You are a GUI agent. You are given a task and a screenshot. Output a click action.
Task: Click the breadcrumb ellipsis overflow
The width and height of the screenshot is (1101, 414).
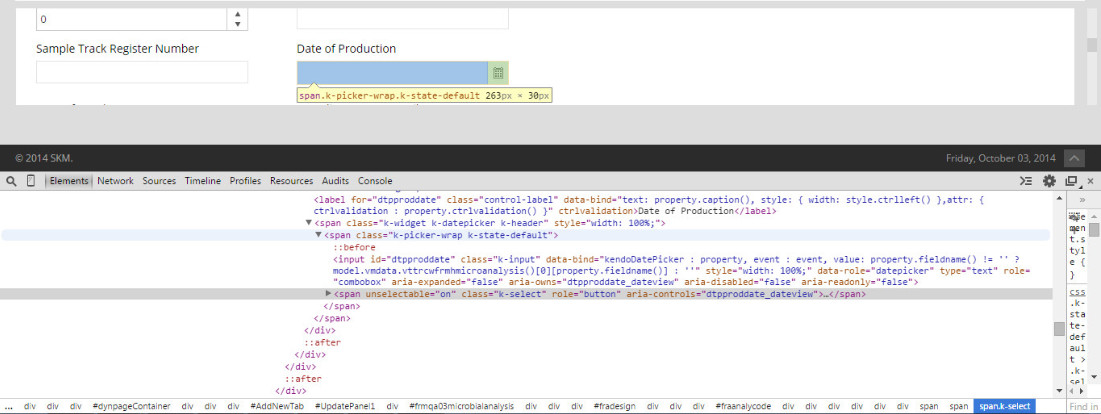(8, 406)
